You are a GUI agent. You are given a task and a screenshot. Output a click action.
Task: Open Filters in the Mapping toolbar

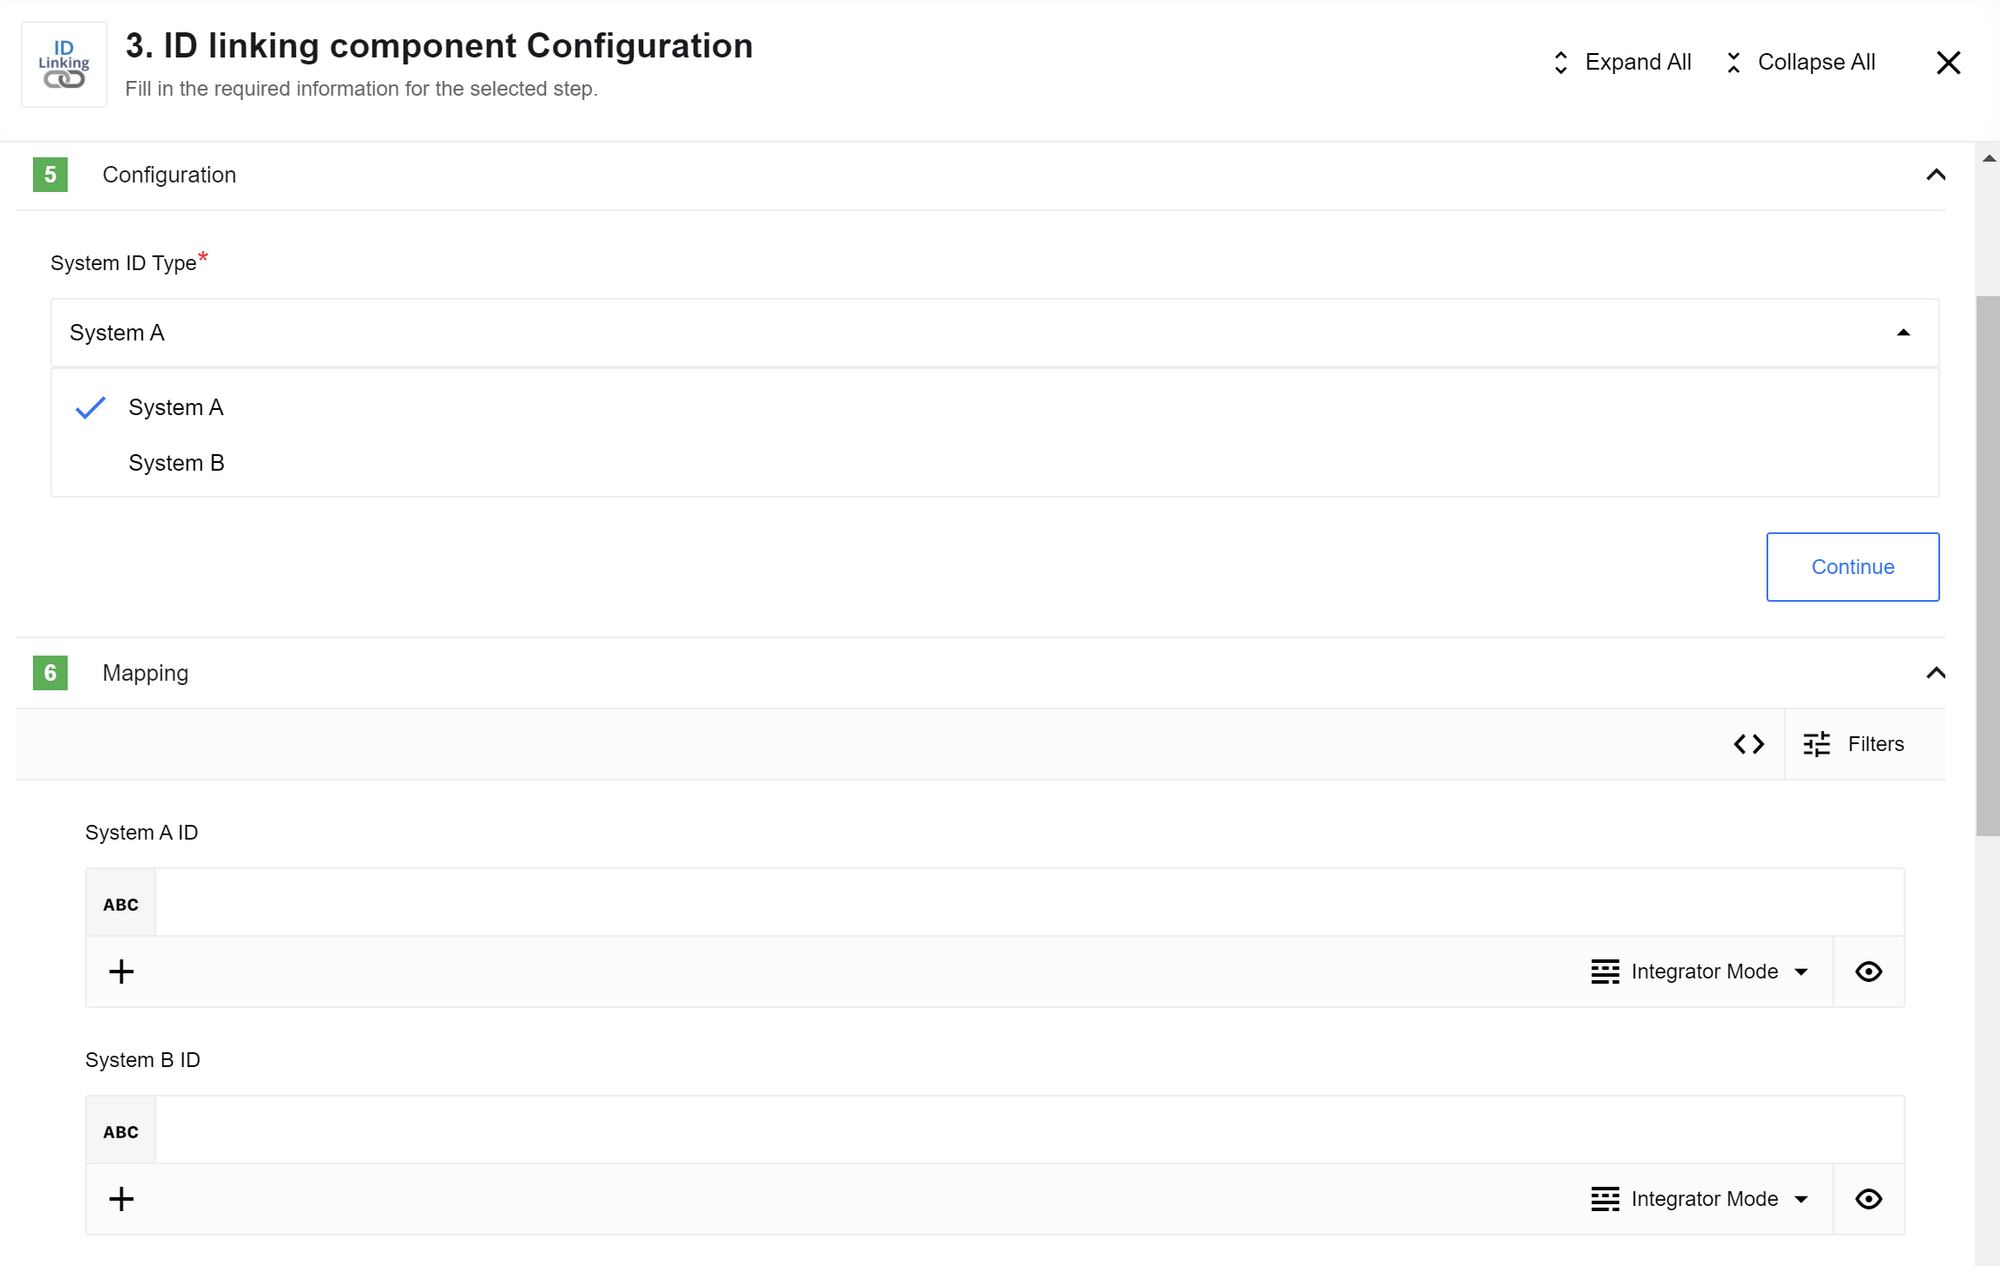point(1854,744)
